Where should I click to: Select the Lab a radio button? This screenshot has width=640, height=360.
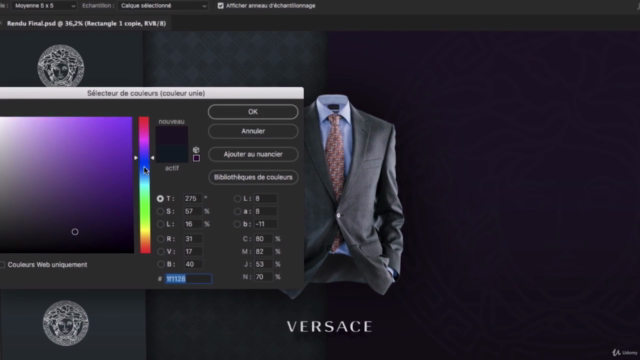237,211
